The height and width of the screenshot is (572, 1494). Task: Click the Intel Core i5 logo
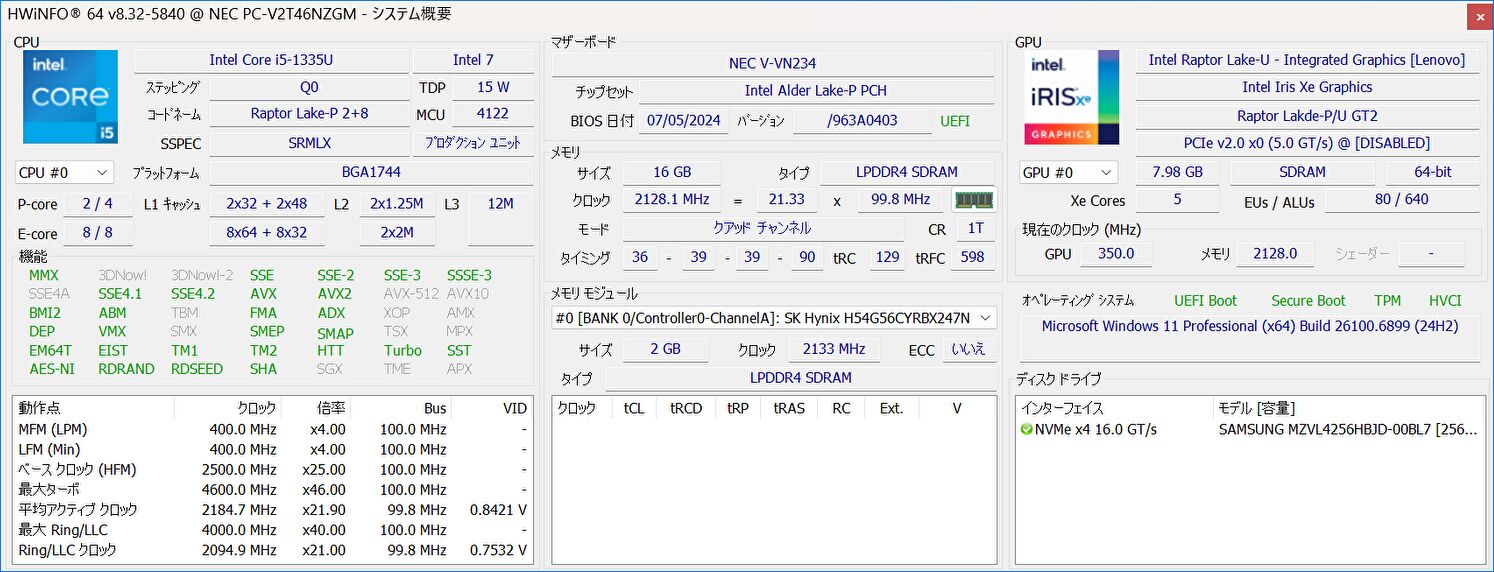(x=70, y=97)
